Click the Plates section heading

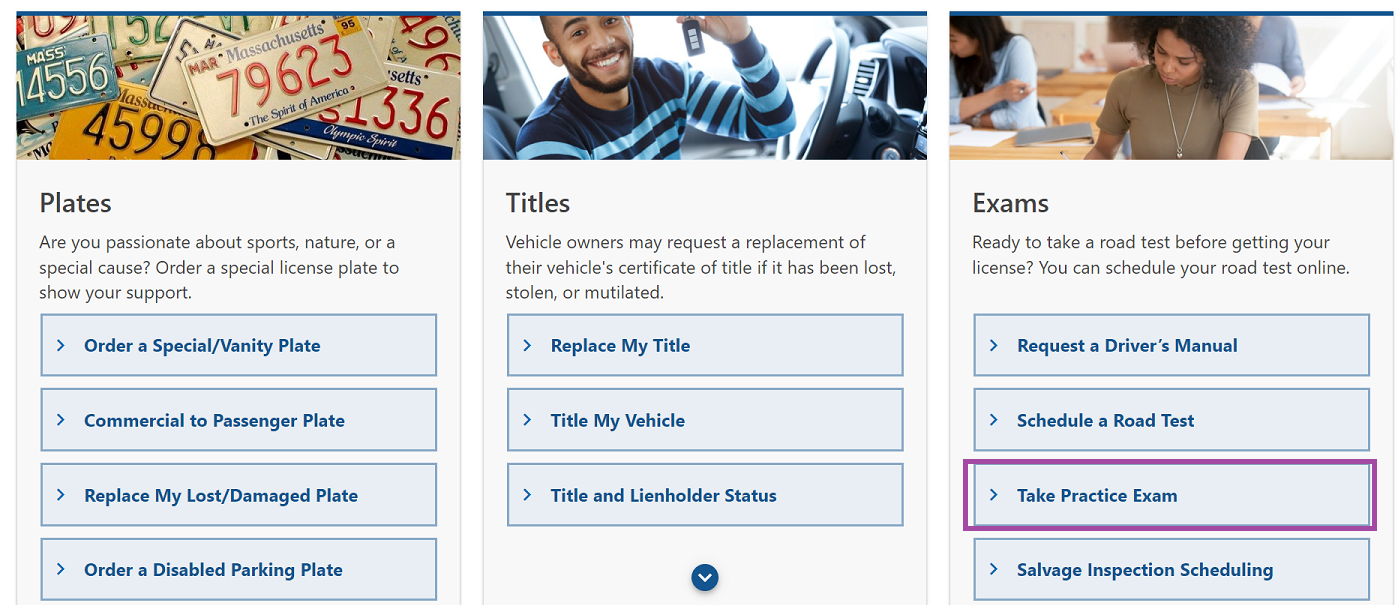(x=75, y=203)
